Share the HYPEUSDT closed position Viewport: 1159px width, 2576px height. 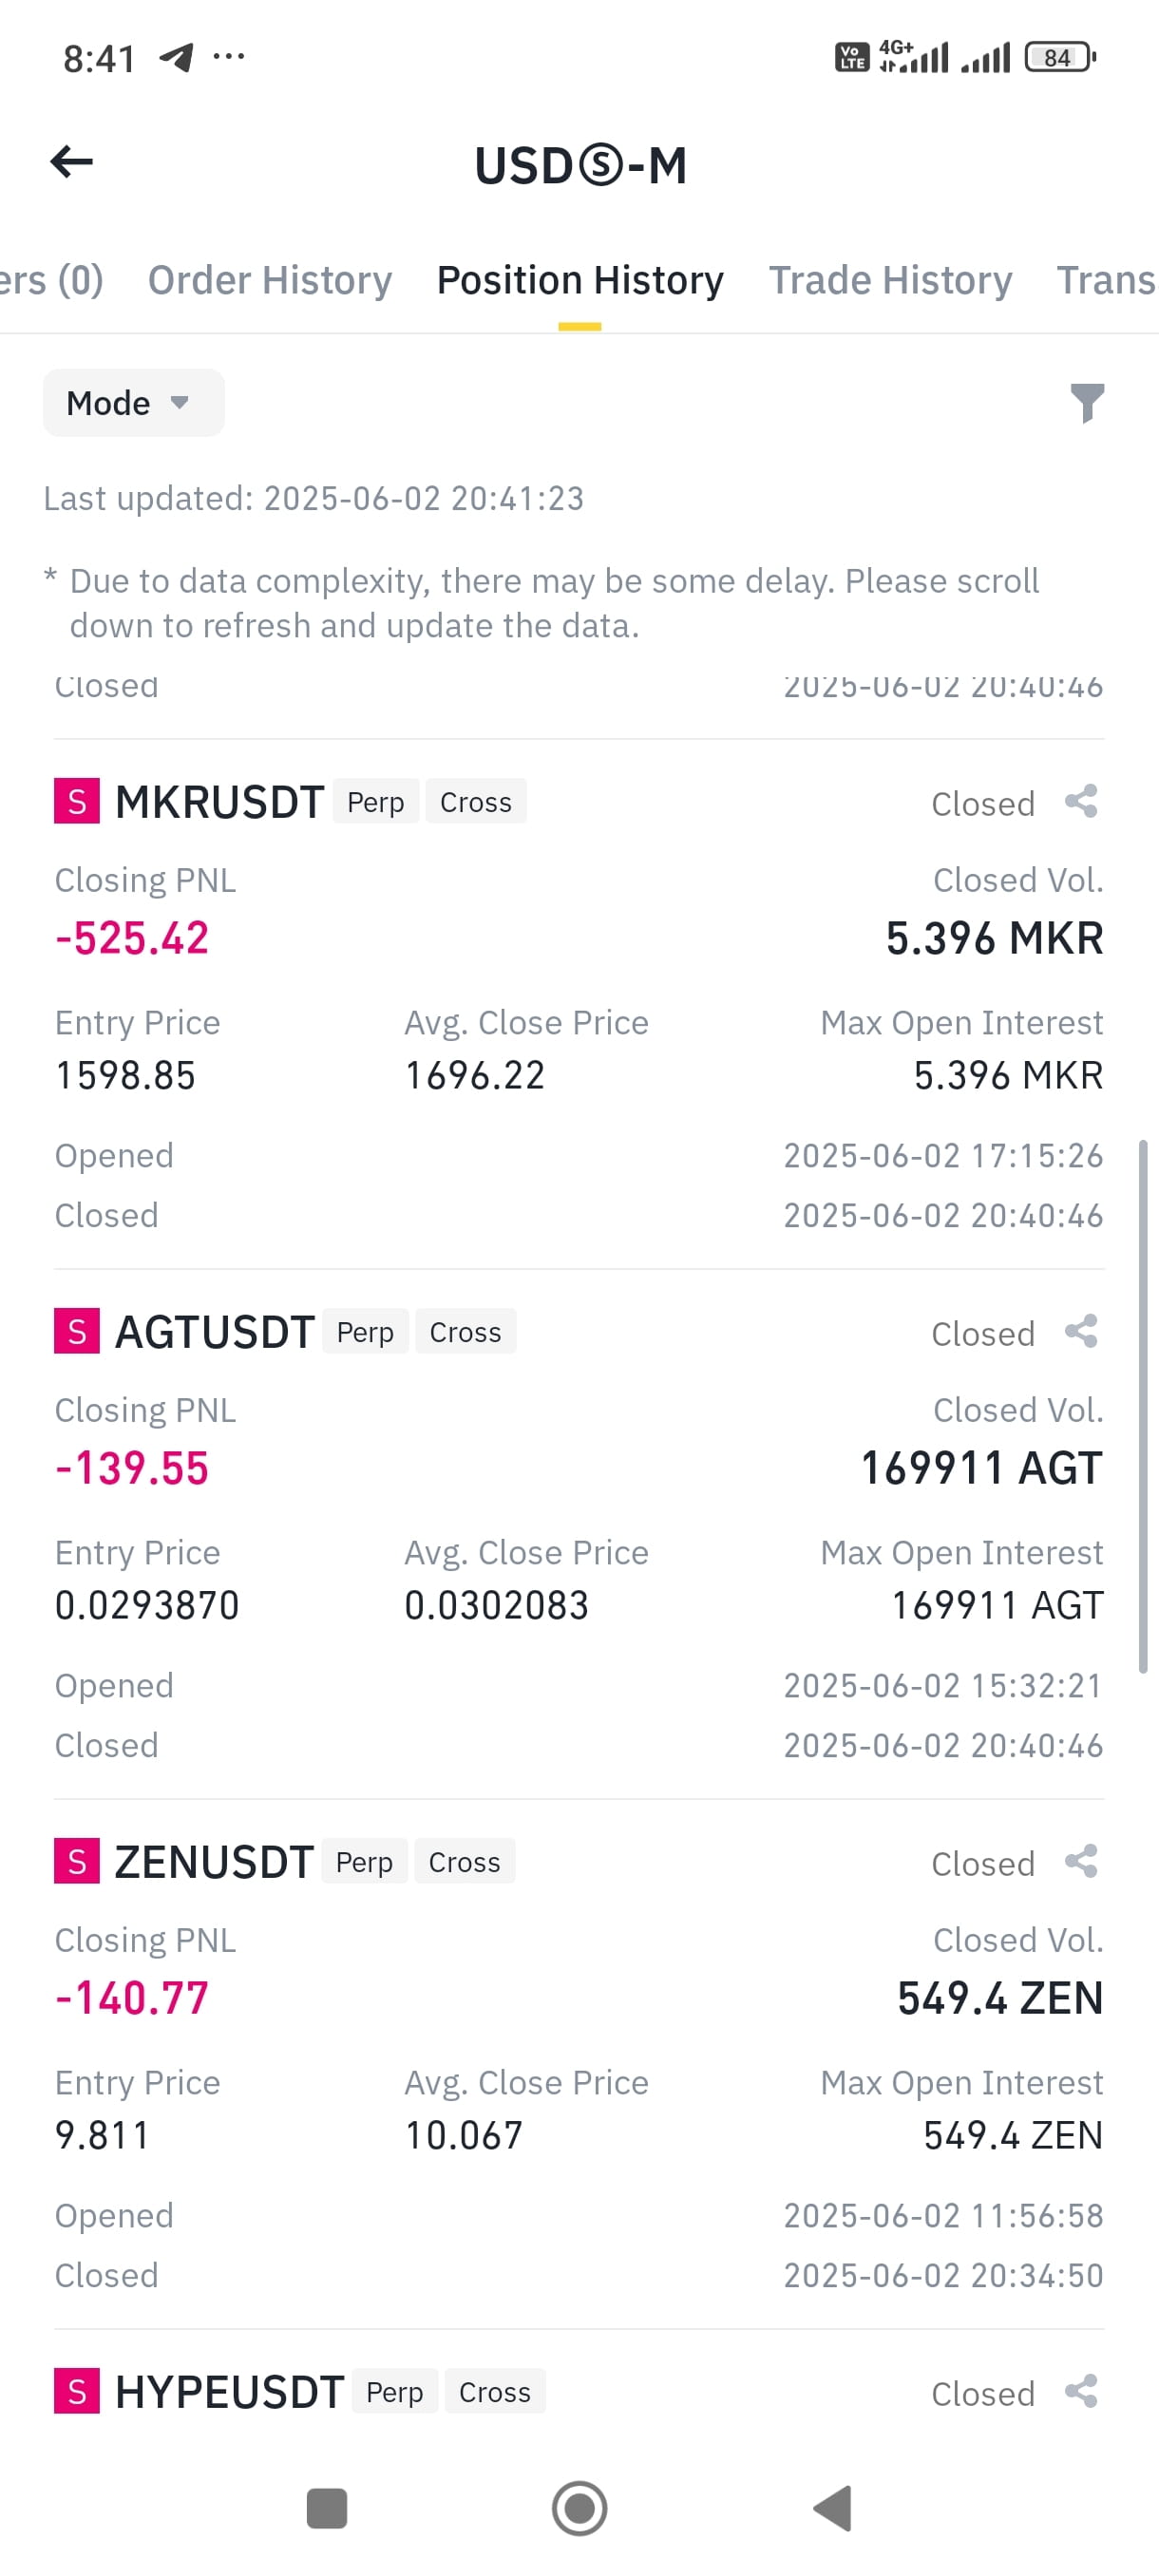click(1081, 2391)
